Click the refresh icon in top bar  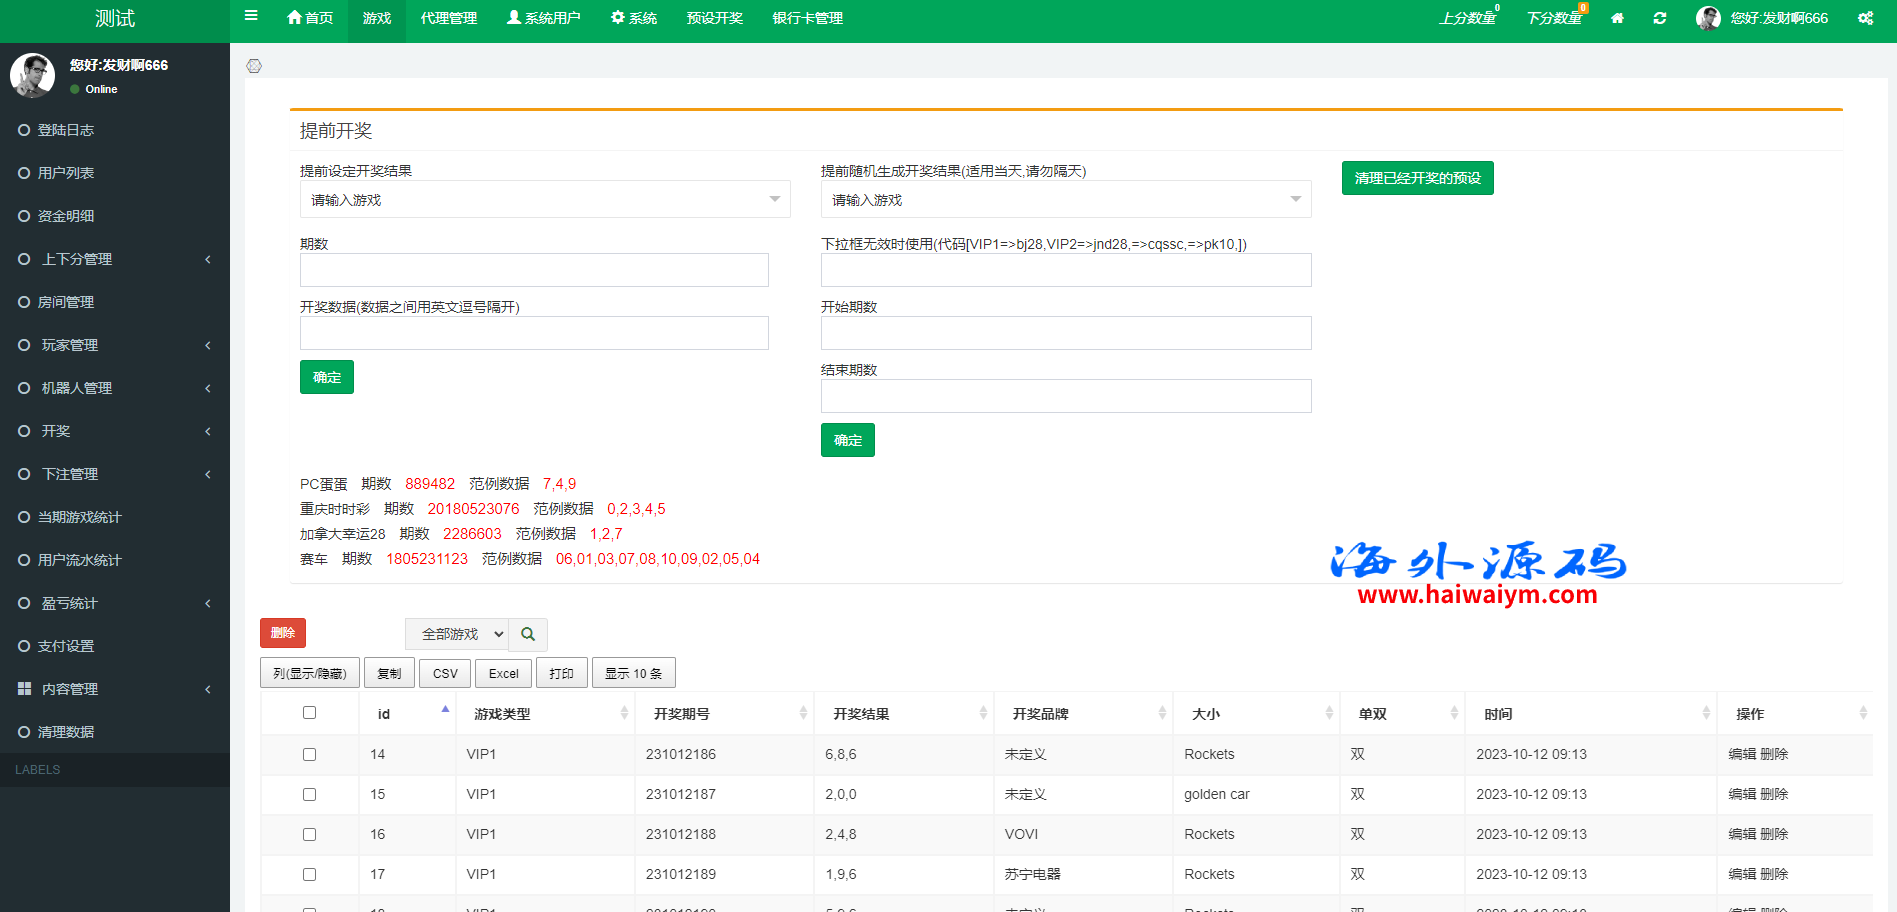pyautogui.click(x=1660, y=18)
